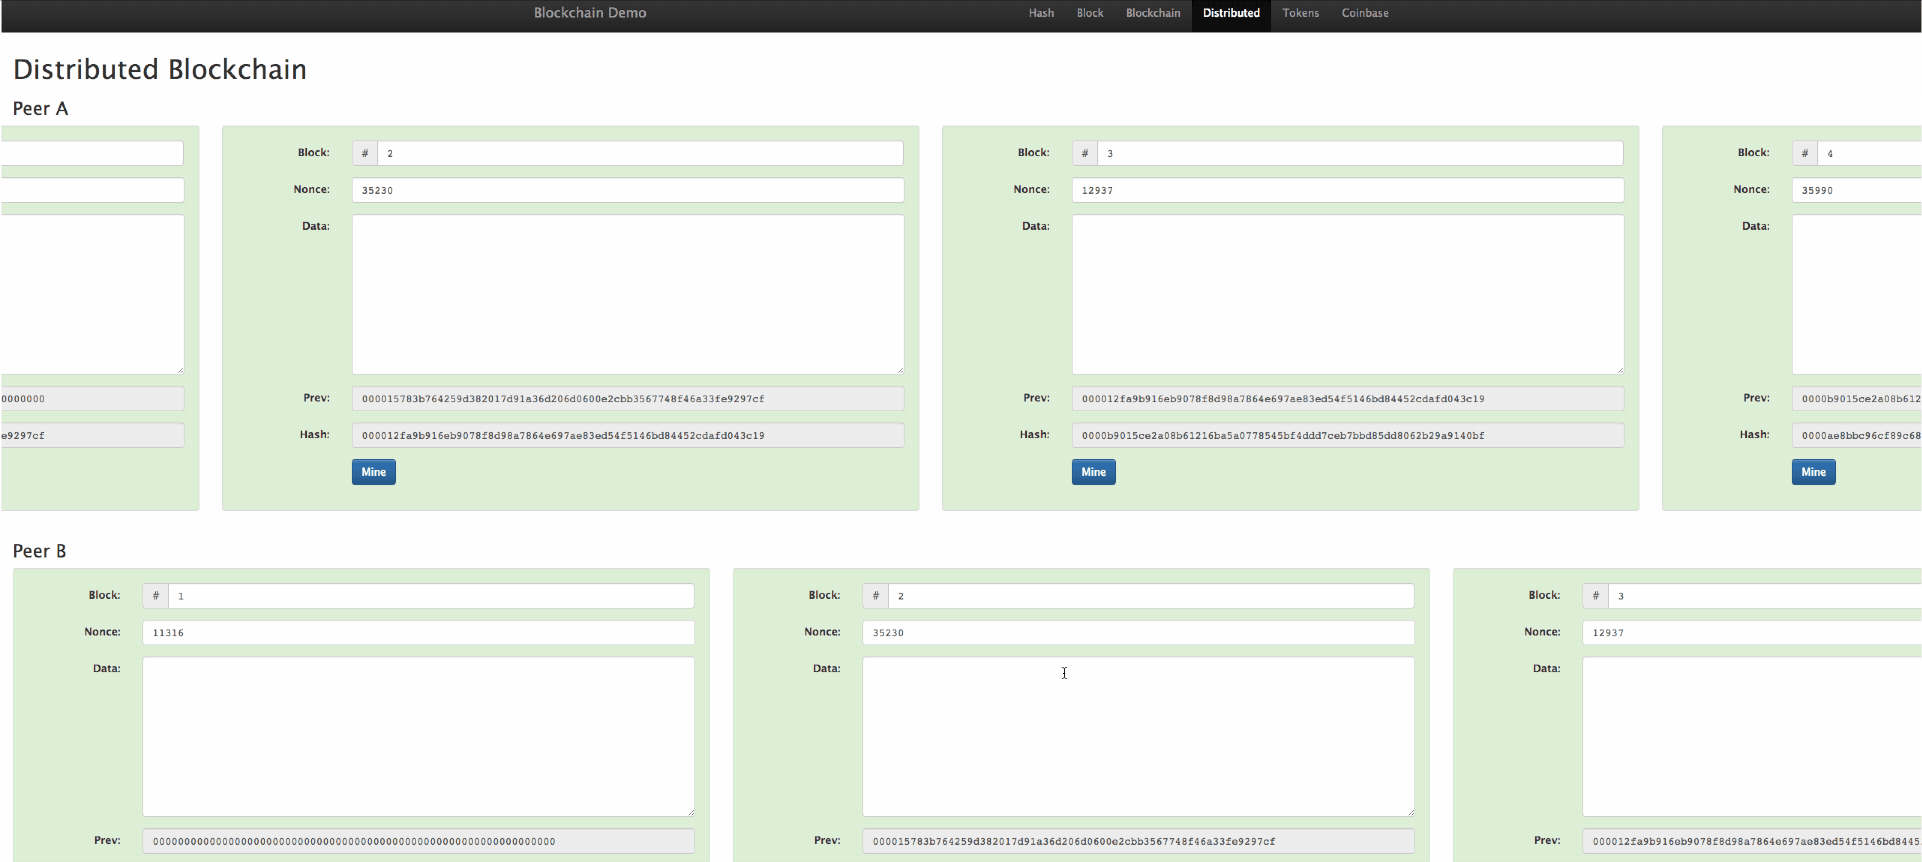
Task: Select Peer B block 2 Prev hash field
Action: click(x=1138, y=841)
